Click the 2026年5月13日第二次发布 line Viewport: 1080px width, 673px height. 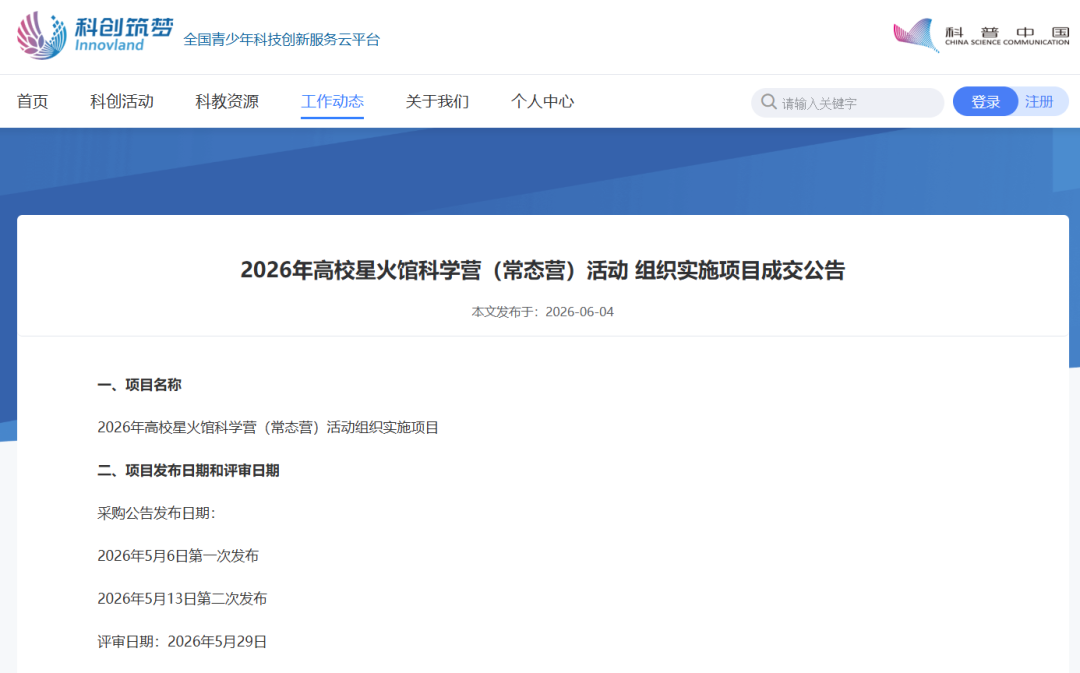tap(182, 599)
